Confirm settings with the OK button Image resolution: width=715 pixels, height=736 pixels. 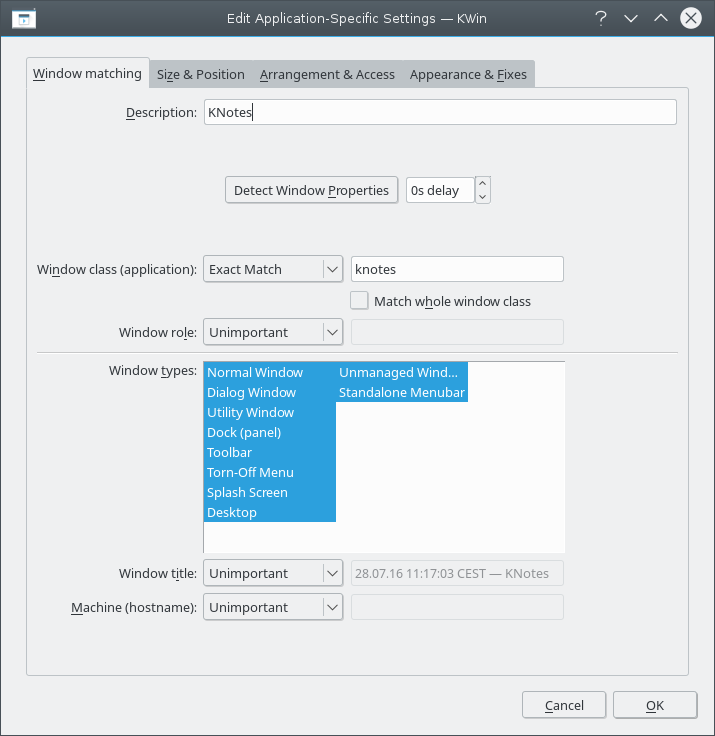coord(654,705)
